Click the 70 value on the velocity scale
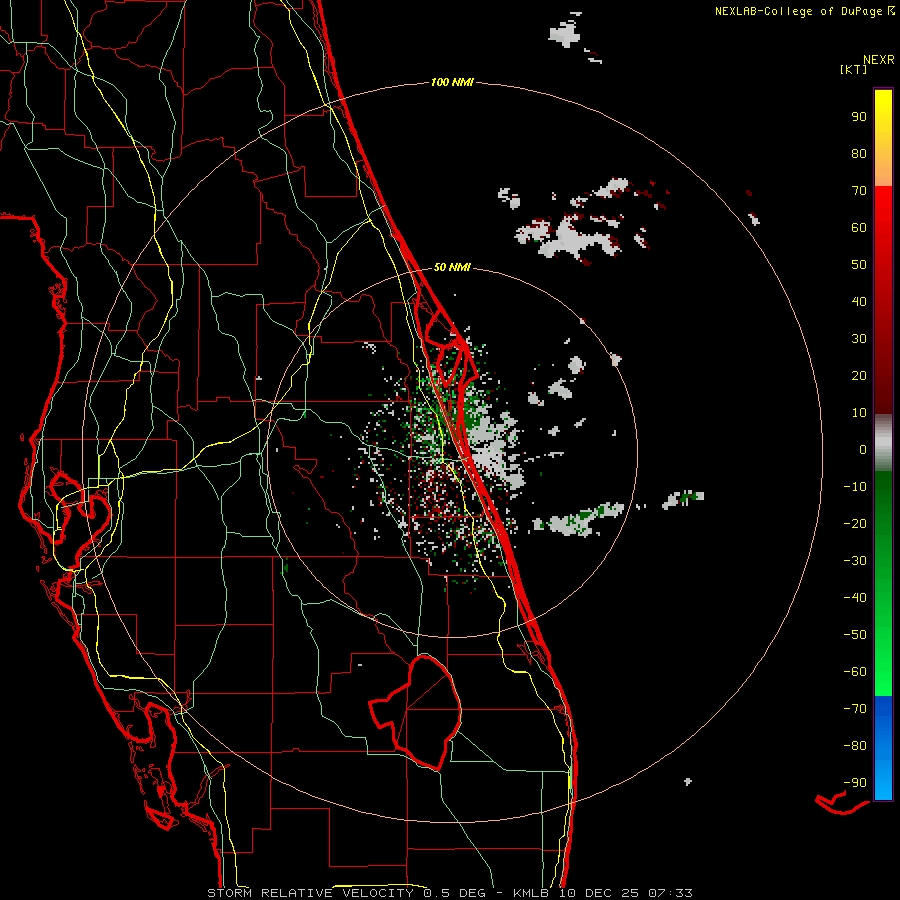The image size is (900, 900). [859, 191]
